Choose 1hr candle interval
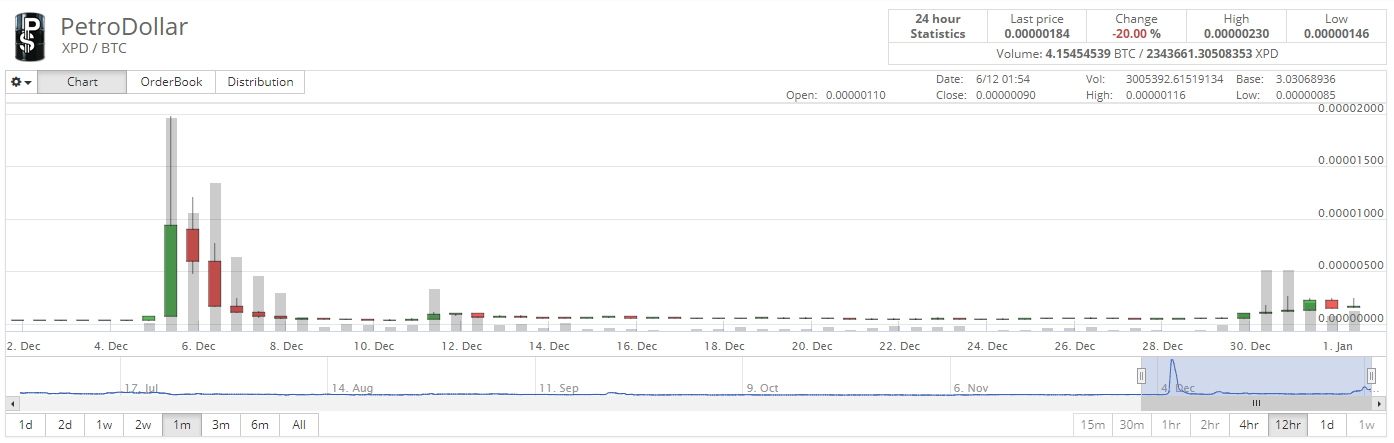 point(1171,425)
